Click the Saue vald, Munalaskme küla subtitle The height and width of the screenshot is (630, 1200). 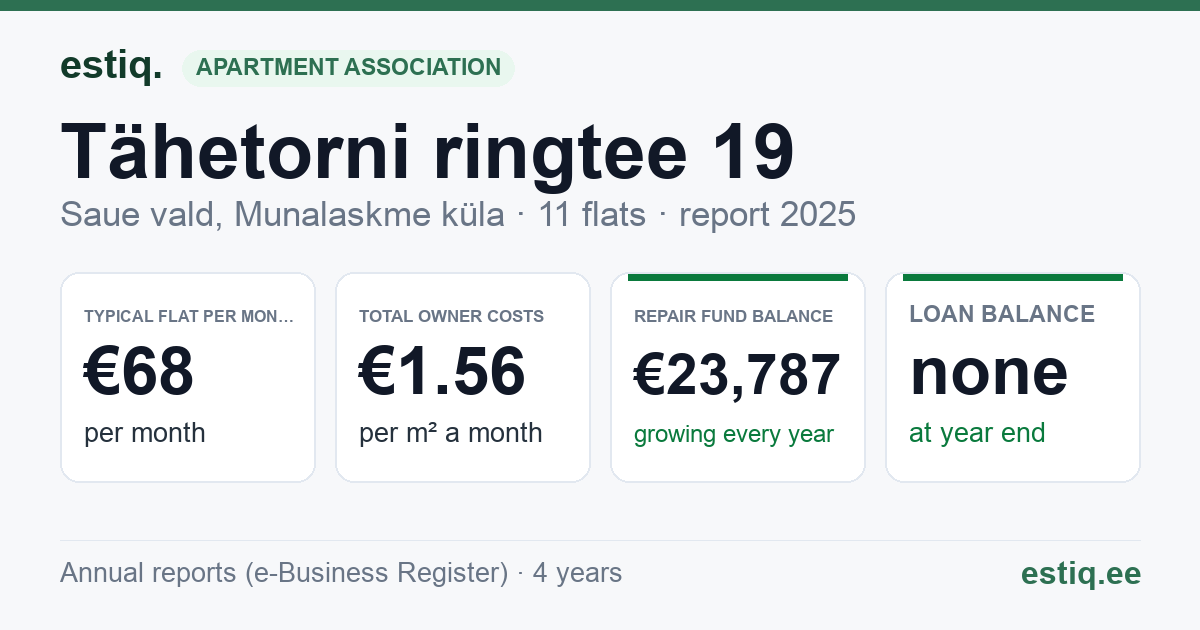(x=282, y=214)
